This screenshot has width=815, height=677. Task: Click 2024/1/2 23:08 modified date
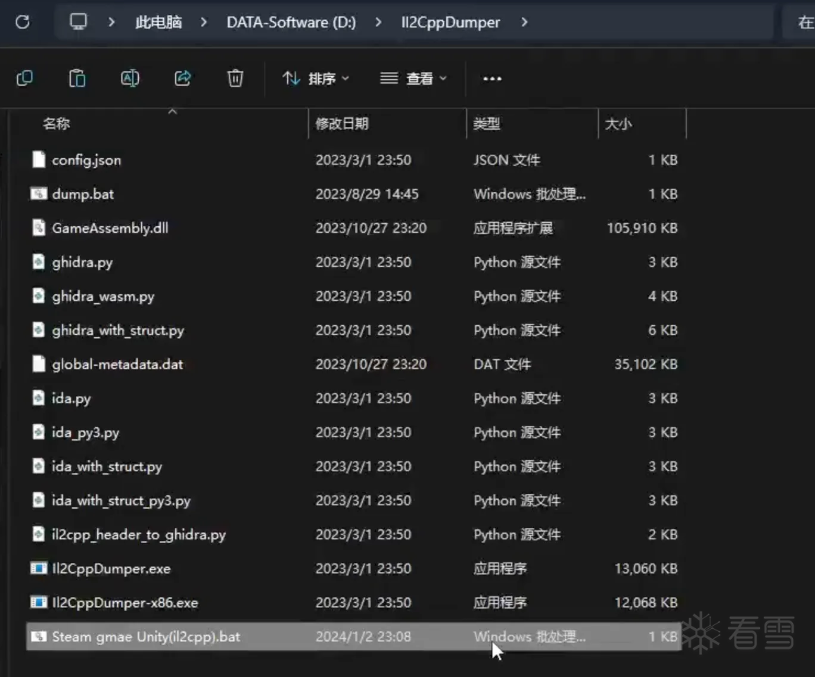tap(363, 636)
